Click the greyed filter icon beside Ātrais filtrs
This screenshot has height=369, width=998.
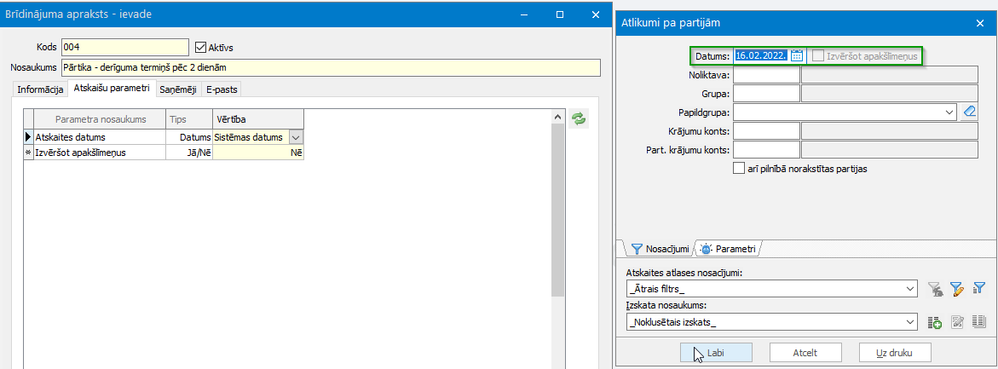935,289
